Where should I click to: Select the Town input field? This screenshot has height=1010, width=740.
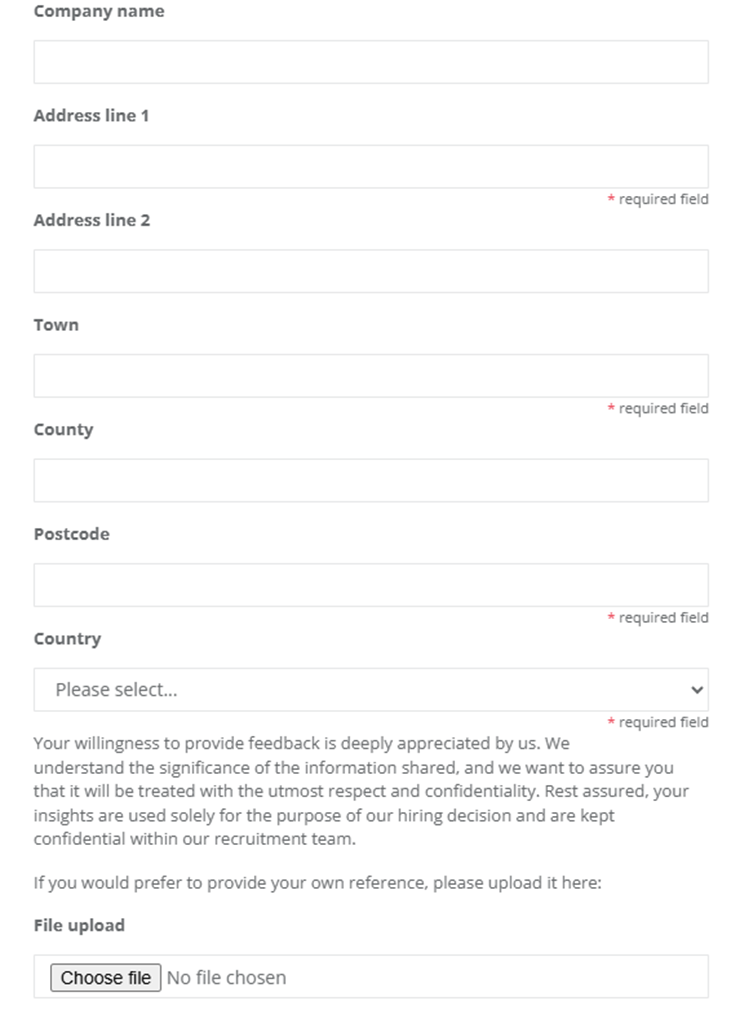tap(370, 375)
